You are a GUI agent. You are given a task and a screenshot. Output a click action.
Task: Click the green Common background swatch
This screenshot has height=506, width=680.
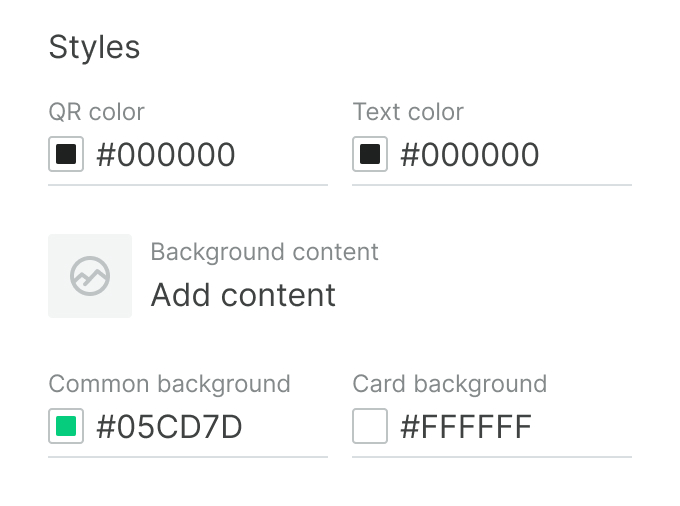click(66, 427)
